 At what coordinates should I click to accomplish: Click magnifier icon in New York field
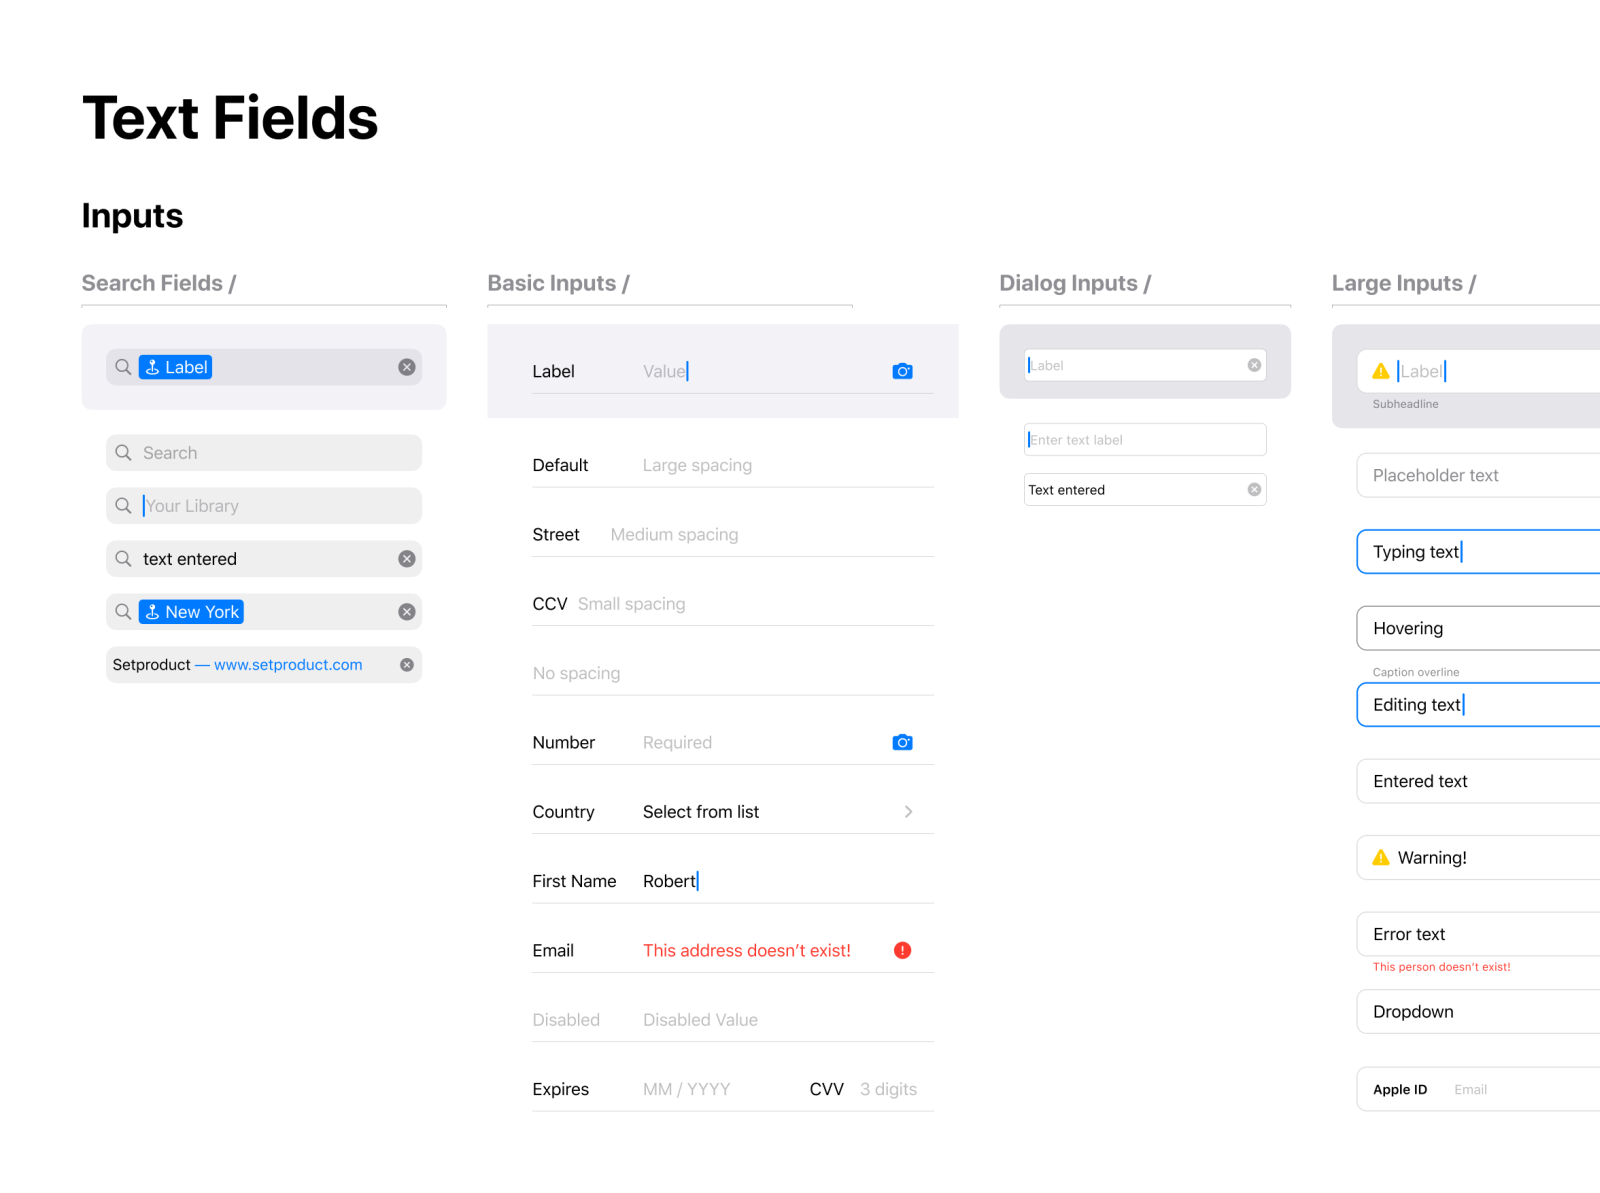[x=123, y=612]
